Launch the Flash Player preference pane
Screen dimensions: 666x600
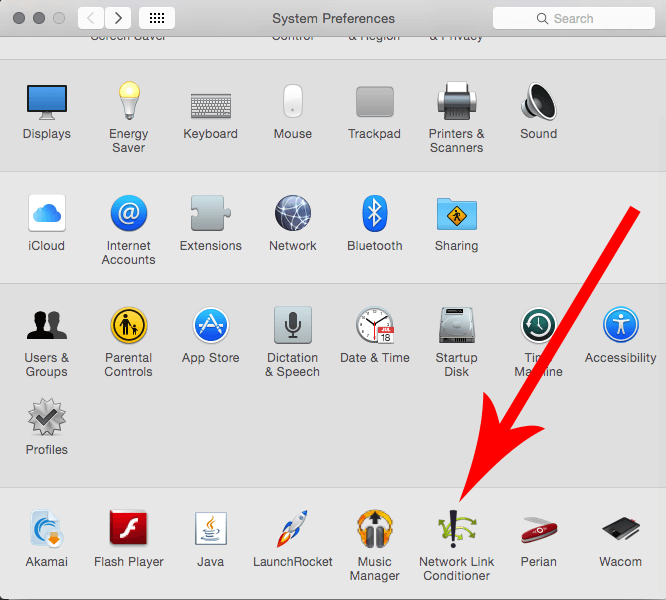point(128,529)
